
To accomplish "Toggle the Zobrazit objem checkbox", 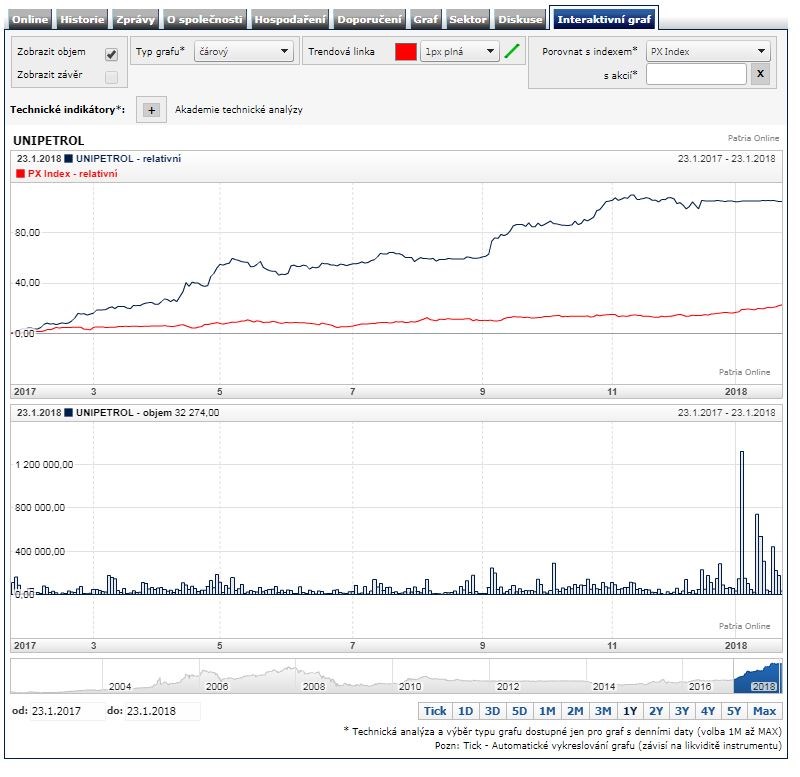I will pyautogui.click(x=111, y=54).
